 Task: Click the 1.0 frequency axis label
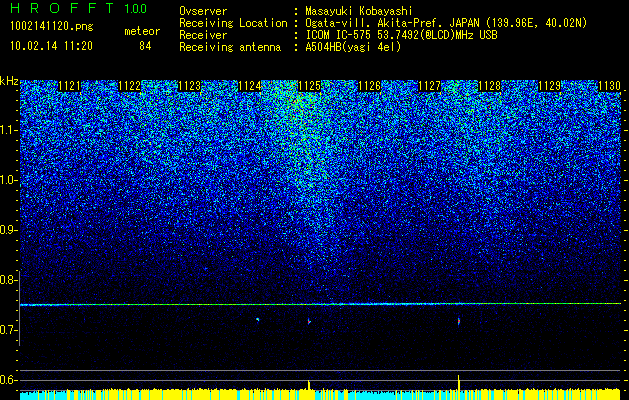click(x=8, y=180)
